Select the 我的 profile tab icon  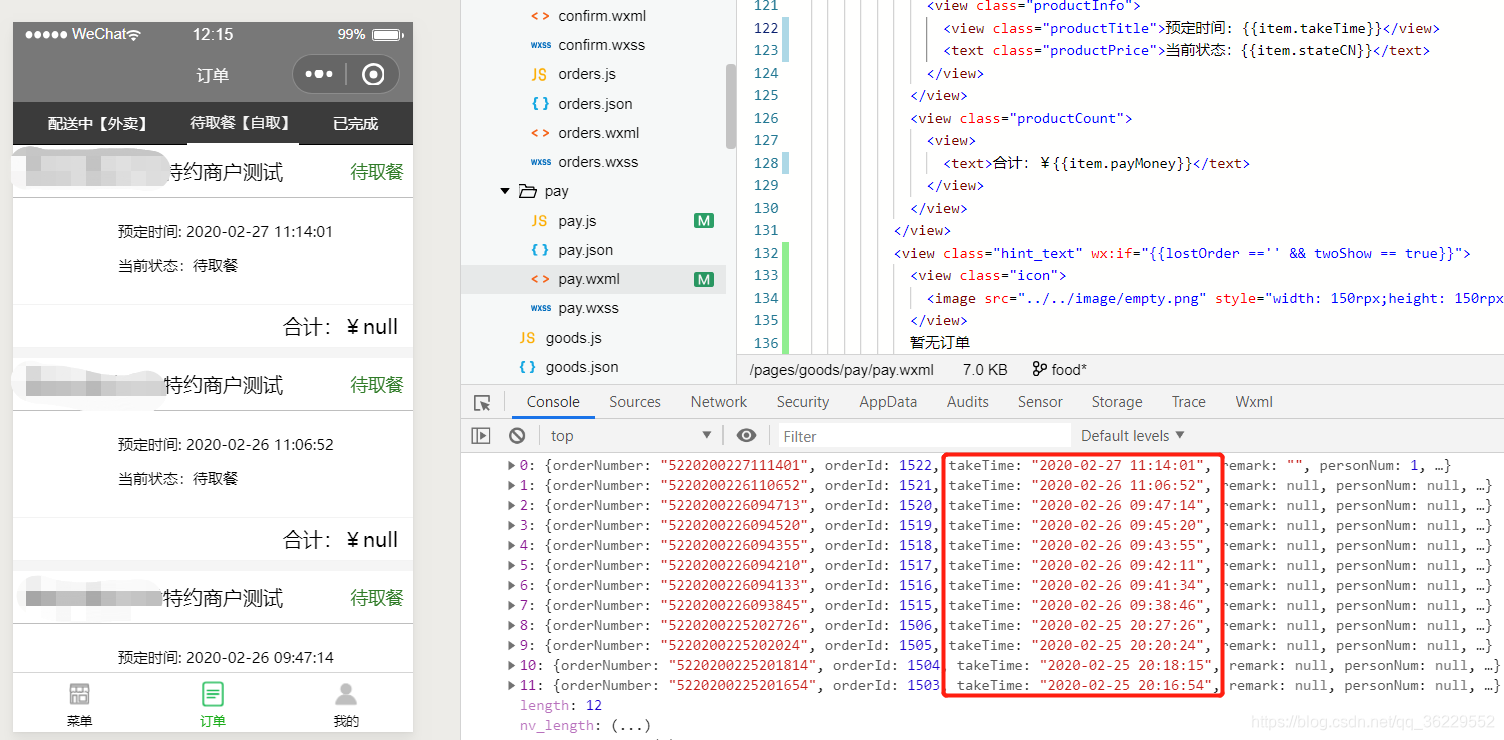[x=345, y=700]
